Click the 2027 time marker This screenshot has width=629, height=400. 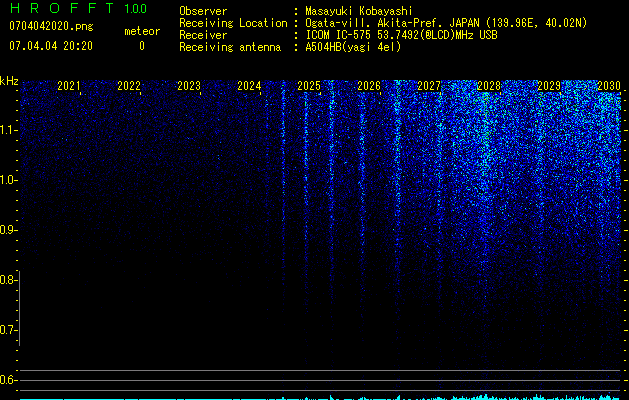(429, 86)
